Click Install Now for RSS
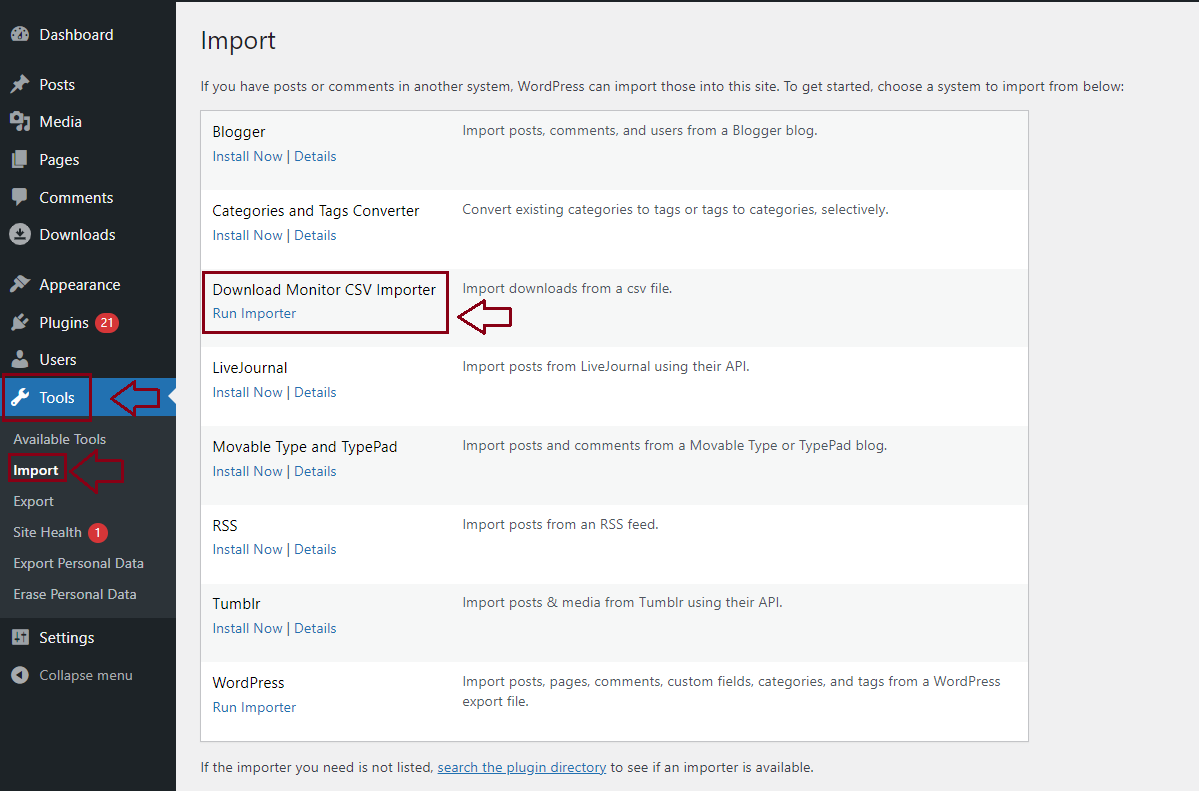The width and height of the screenshot is (1199, 791). [x=248, y=549]
